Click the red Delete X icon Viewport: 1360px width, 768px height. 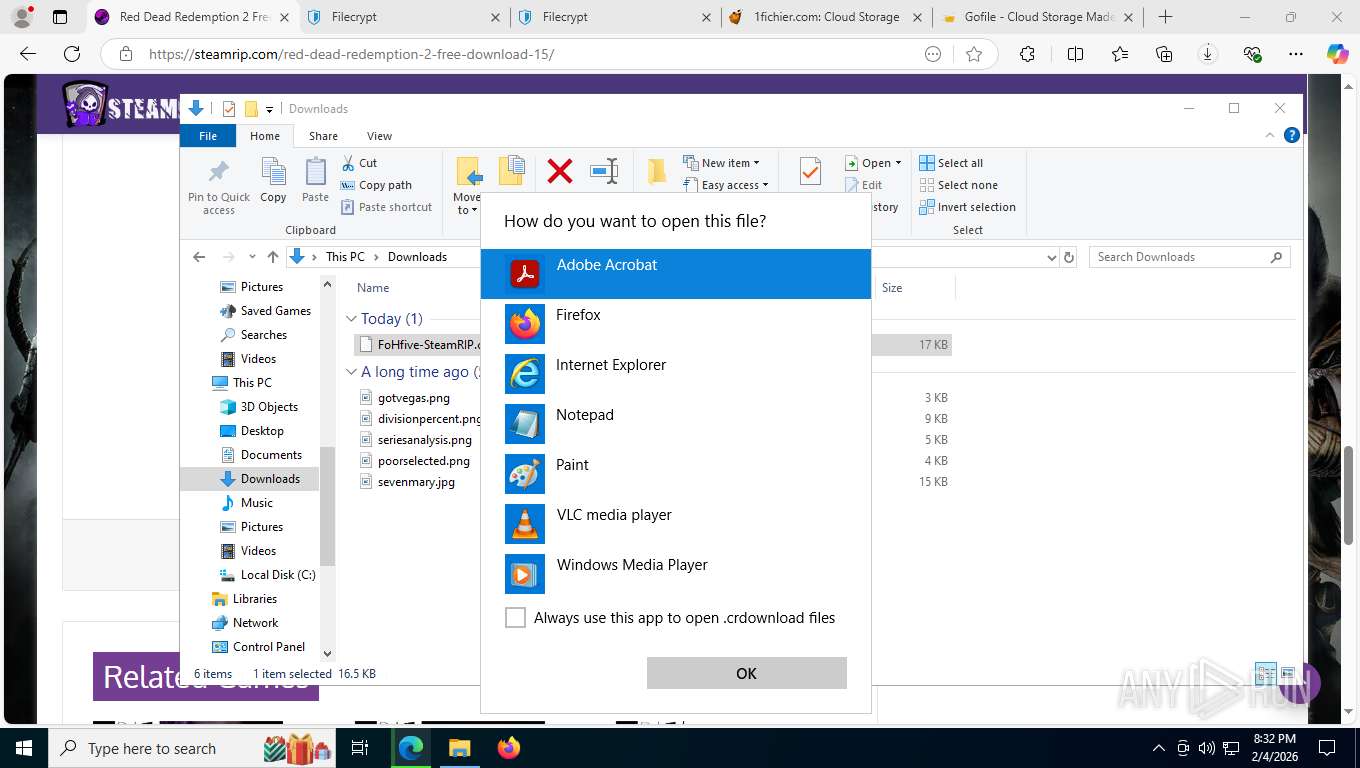(x=560, y=171)
